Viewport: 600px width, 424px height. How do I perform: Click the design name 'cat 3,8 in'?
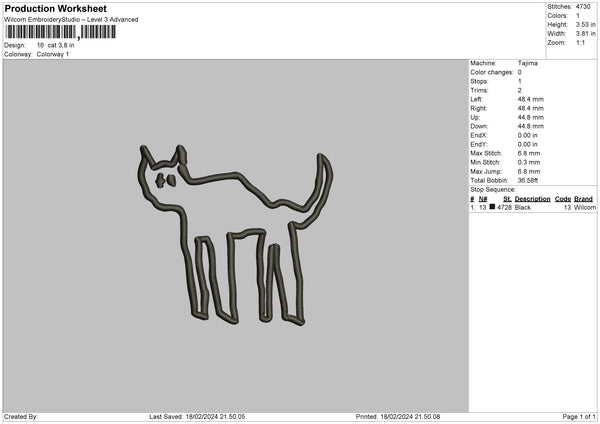click(x=61, y=45)
